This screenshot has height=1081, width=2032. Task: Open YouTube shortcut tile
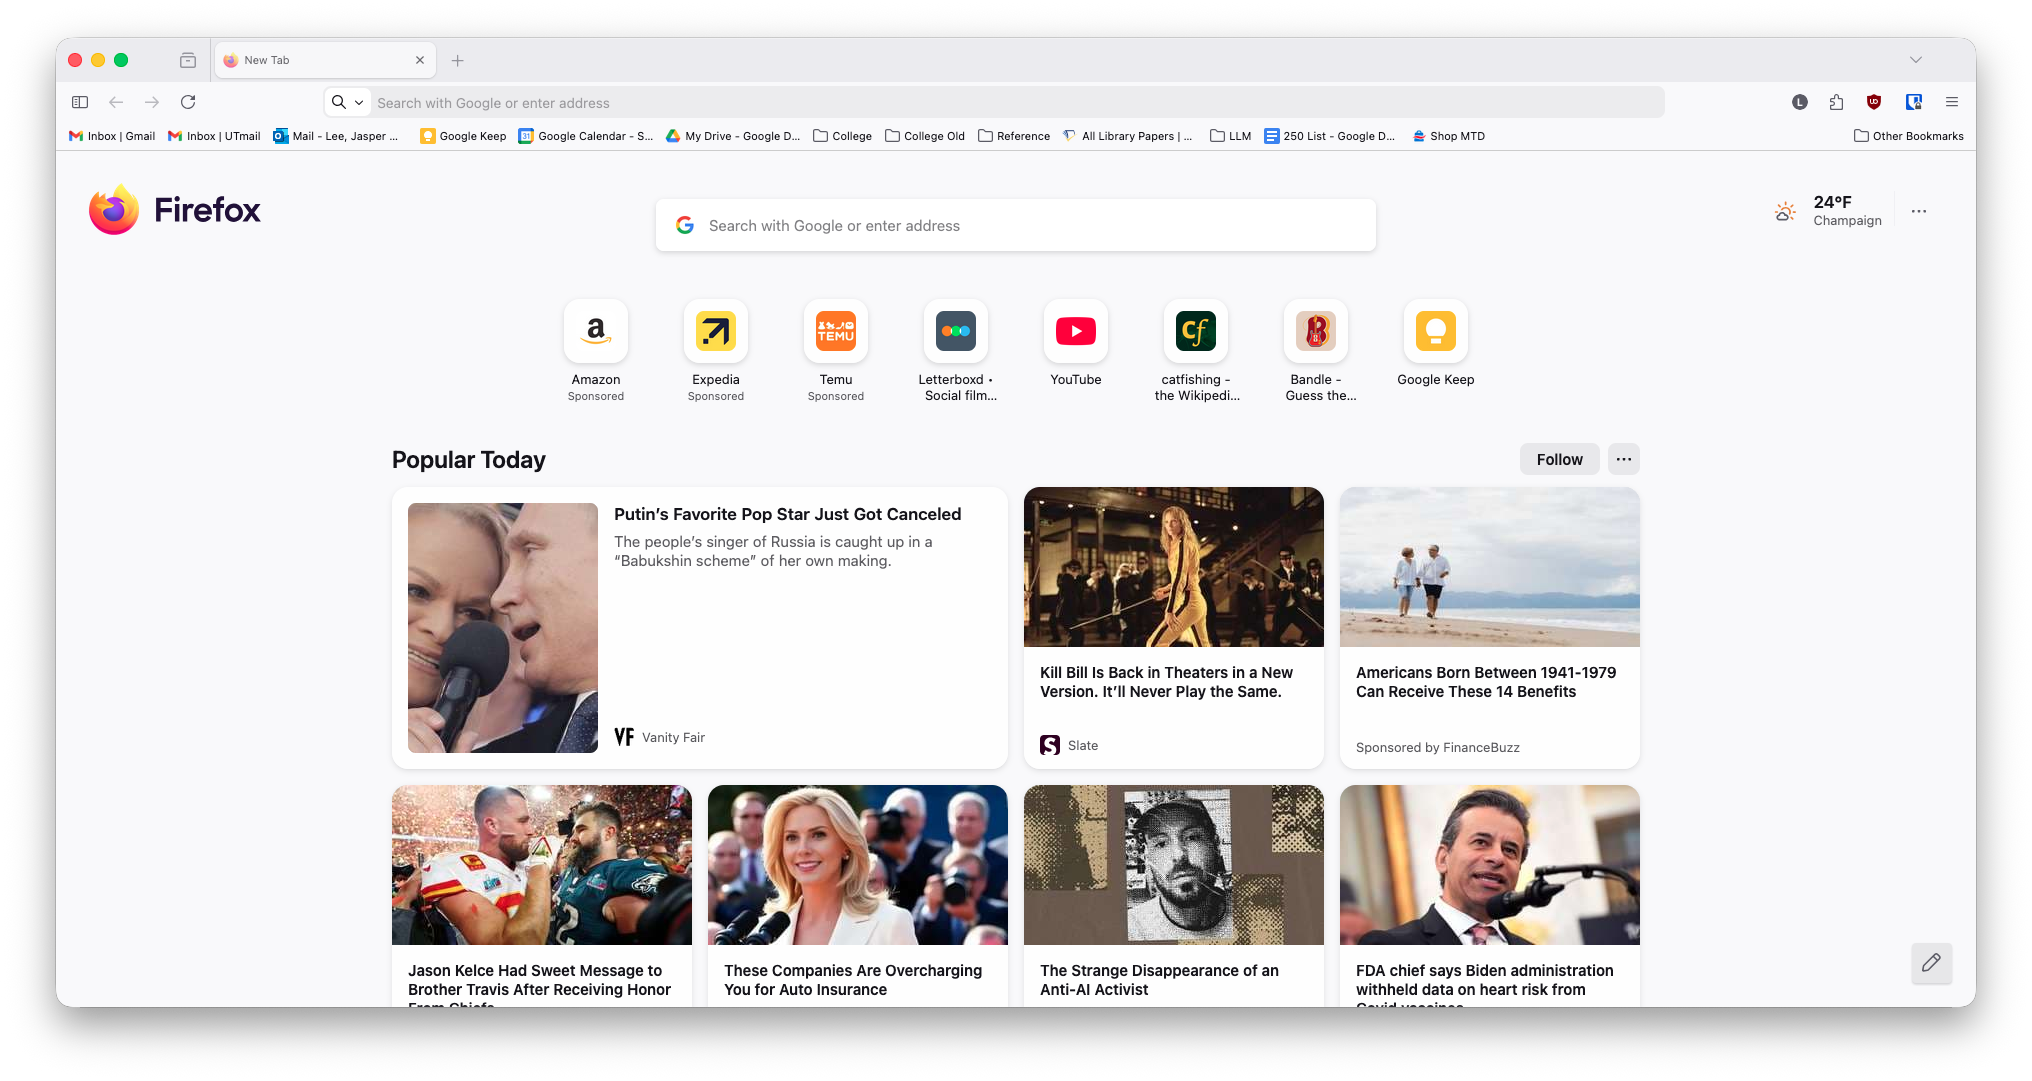click(x=1075, y=332)
